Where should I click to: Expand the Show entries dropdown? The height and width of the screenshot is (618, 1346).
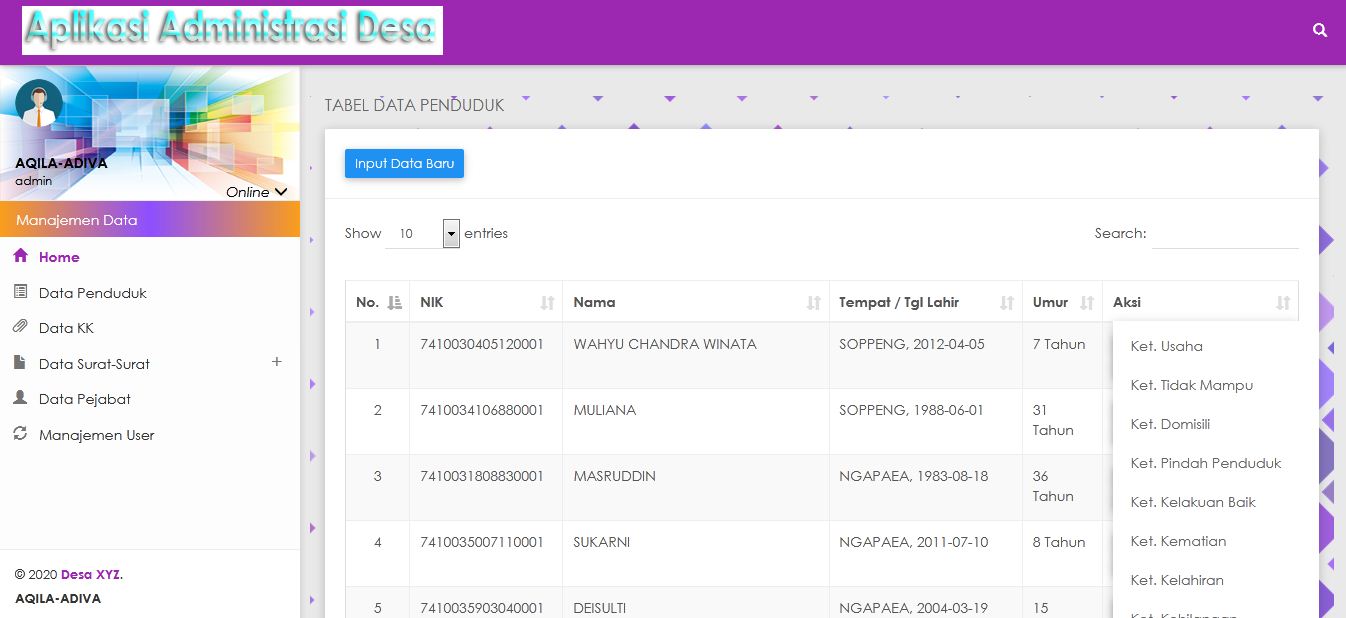451,233
